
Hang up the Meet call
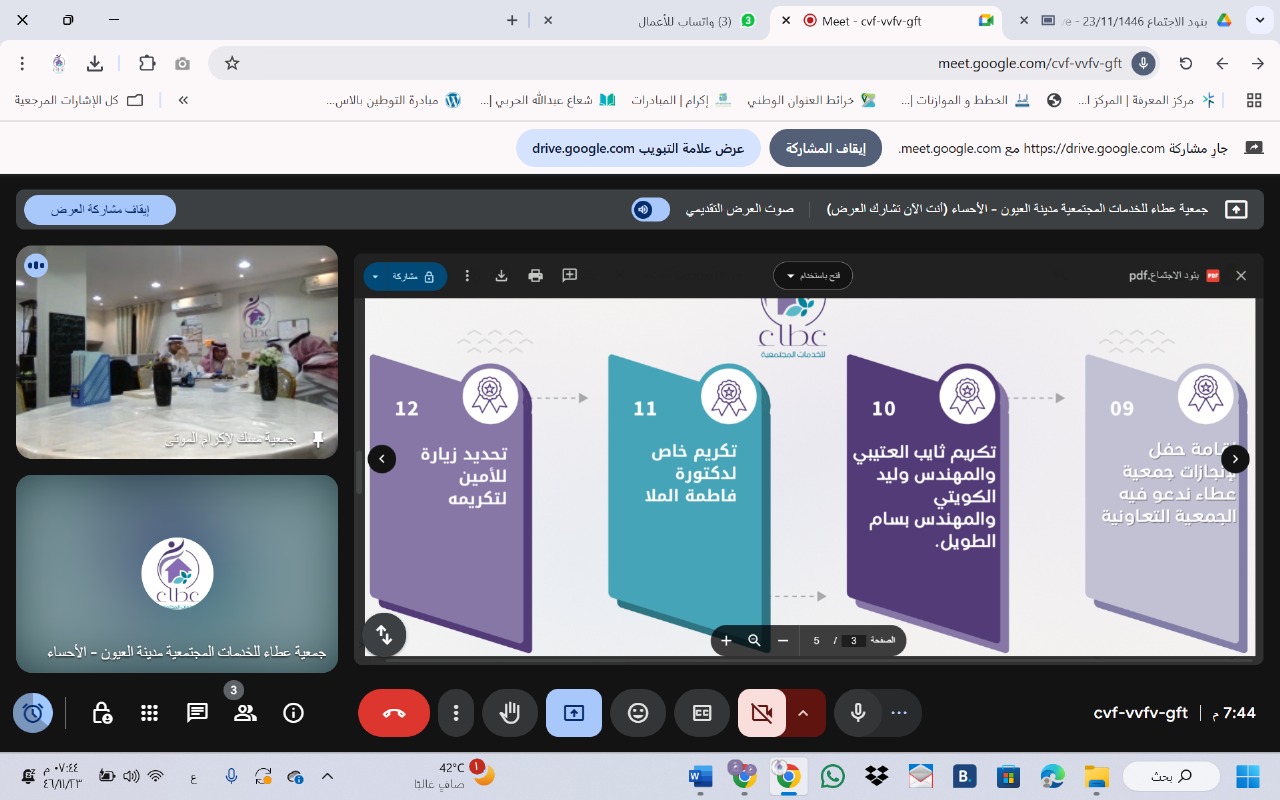[x=394, y=713]
